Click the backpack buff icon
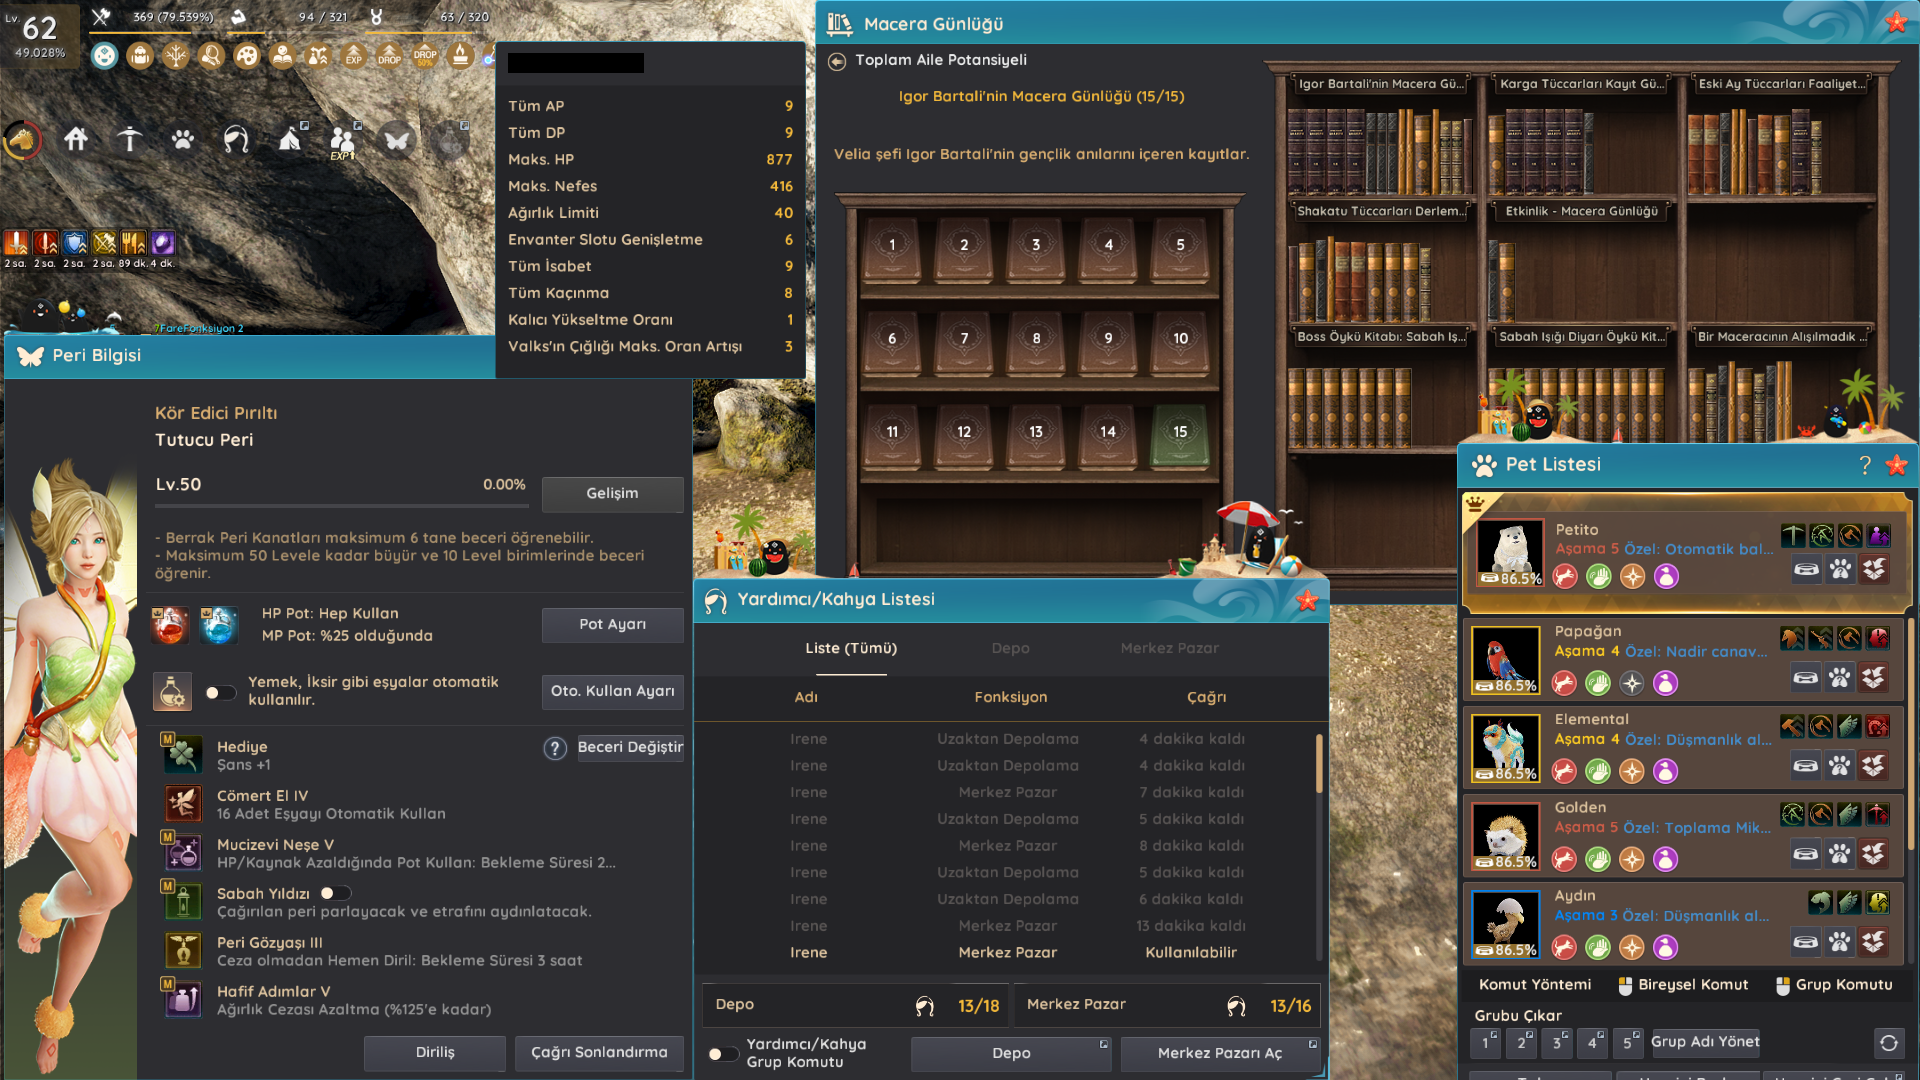 140,56
